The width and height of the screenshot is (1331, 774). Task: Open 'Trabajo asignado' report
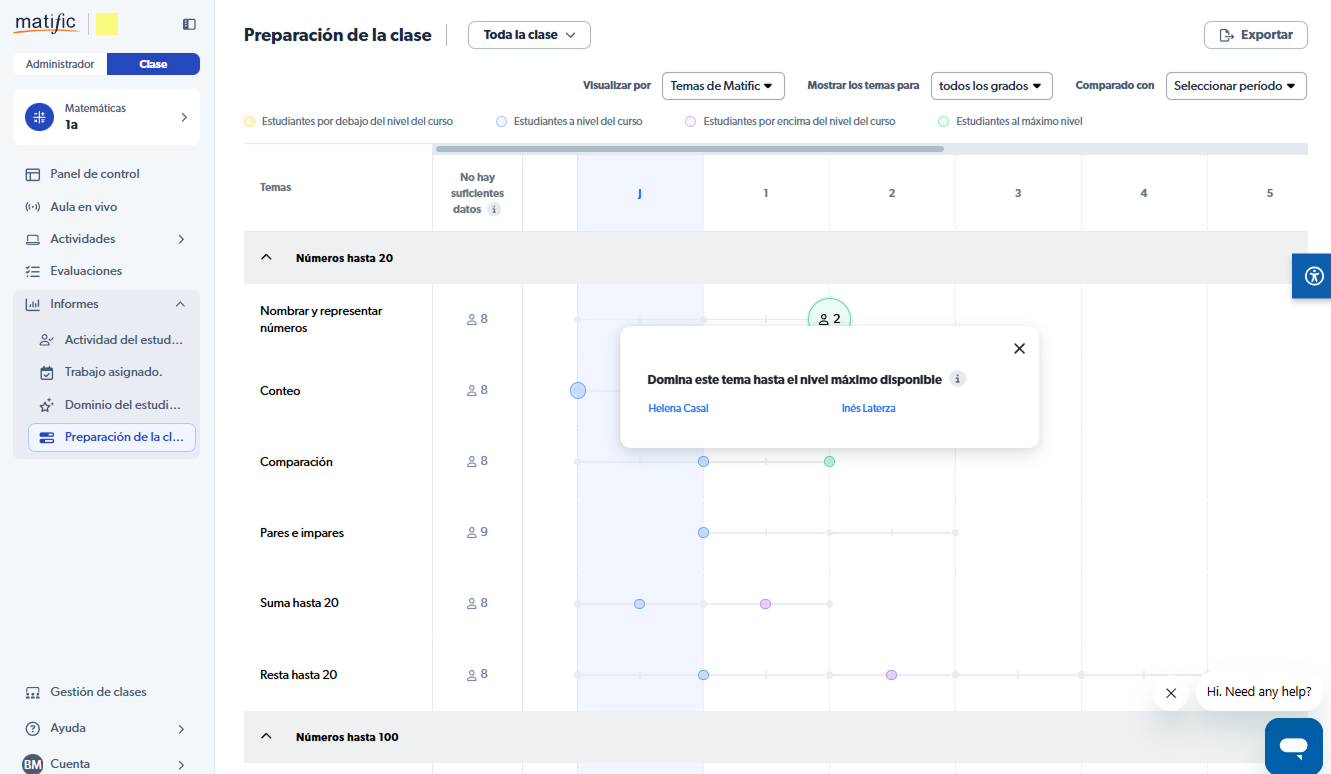click(x=113, y=372)
